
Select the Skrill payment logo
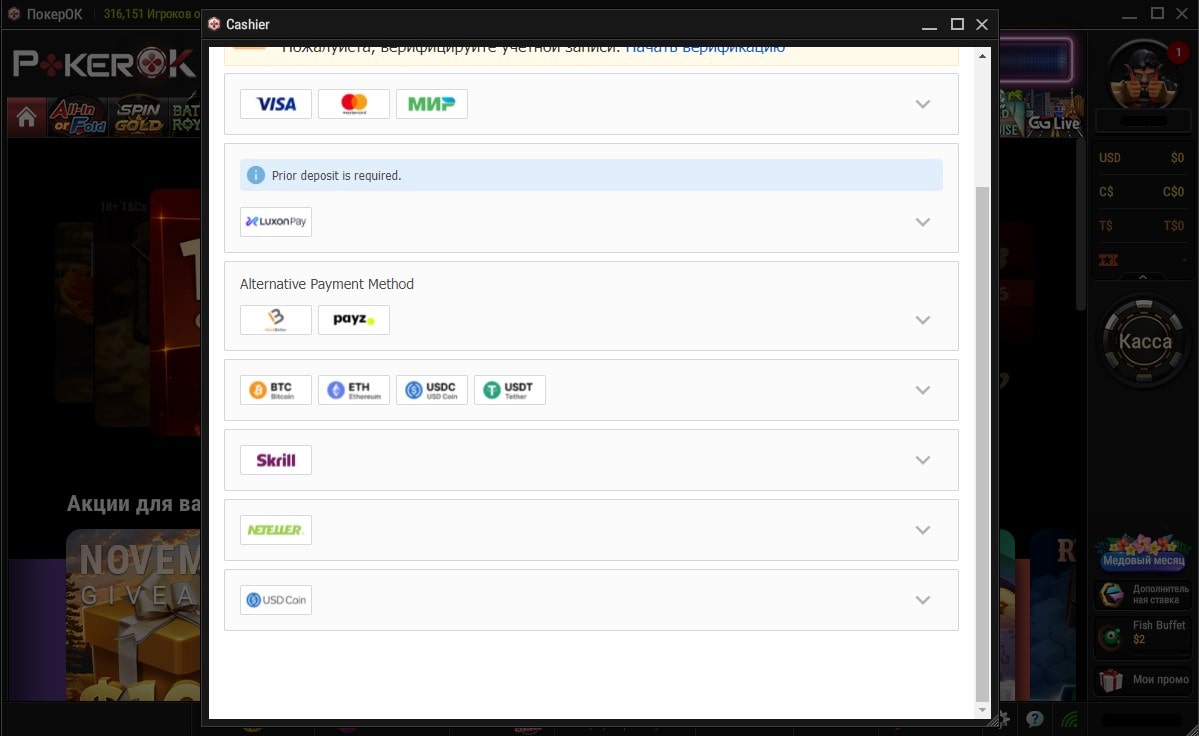(x=275, y=460)
